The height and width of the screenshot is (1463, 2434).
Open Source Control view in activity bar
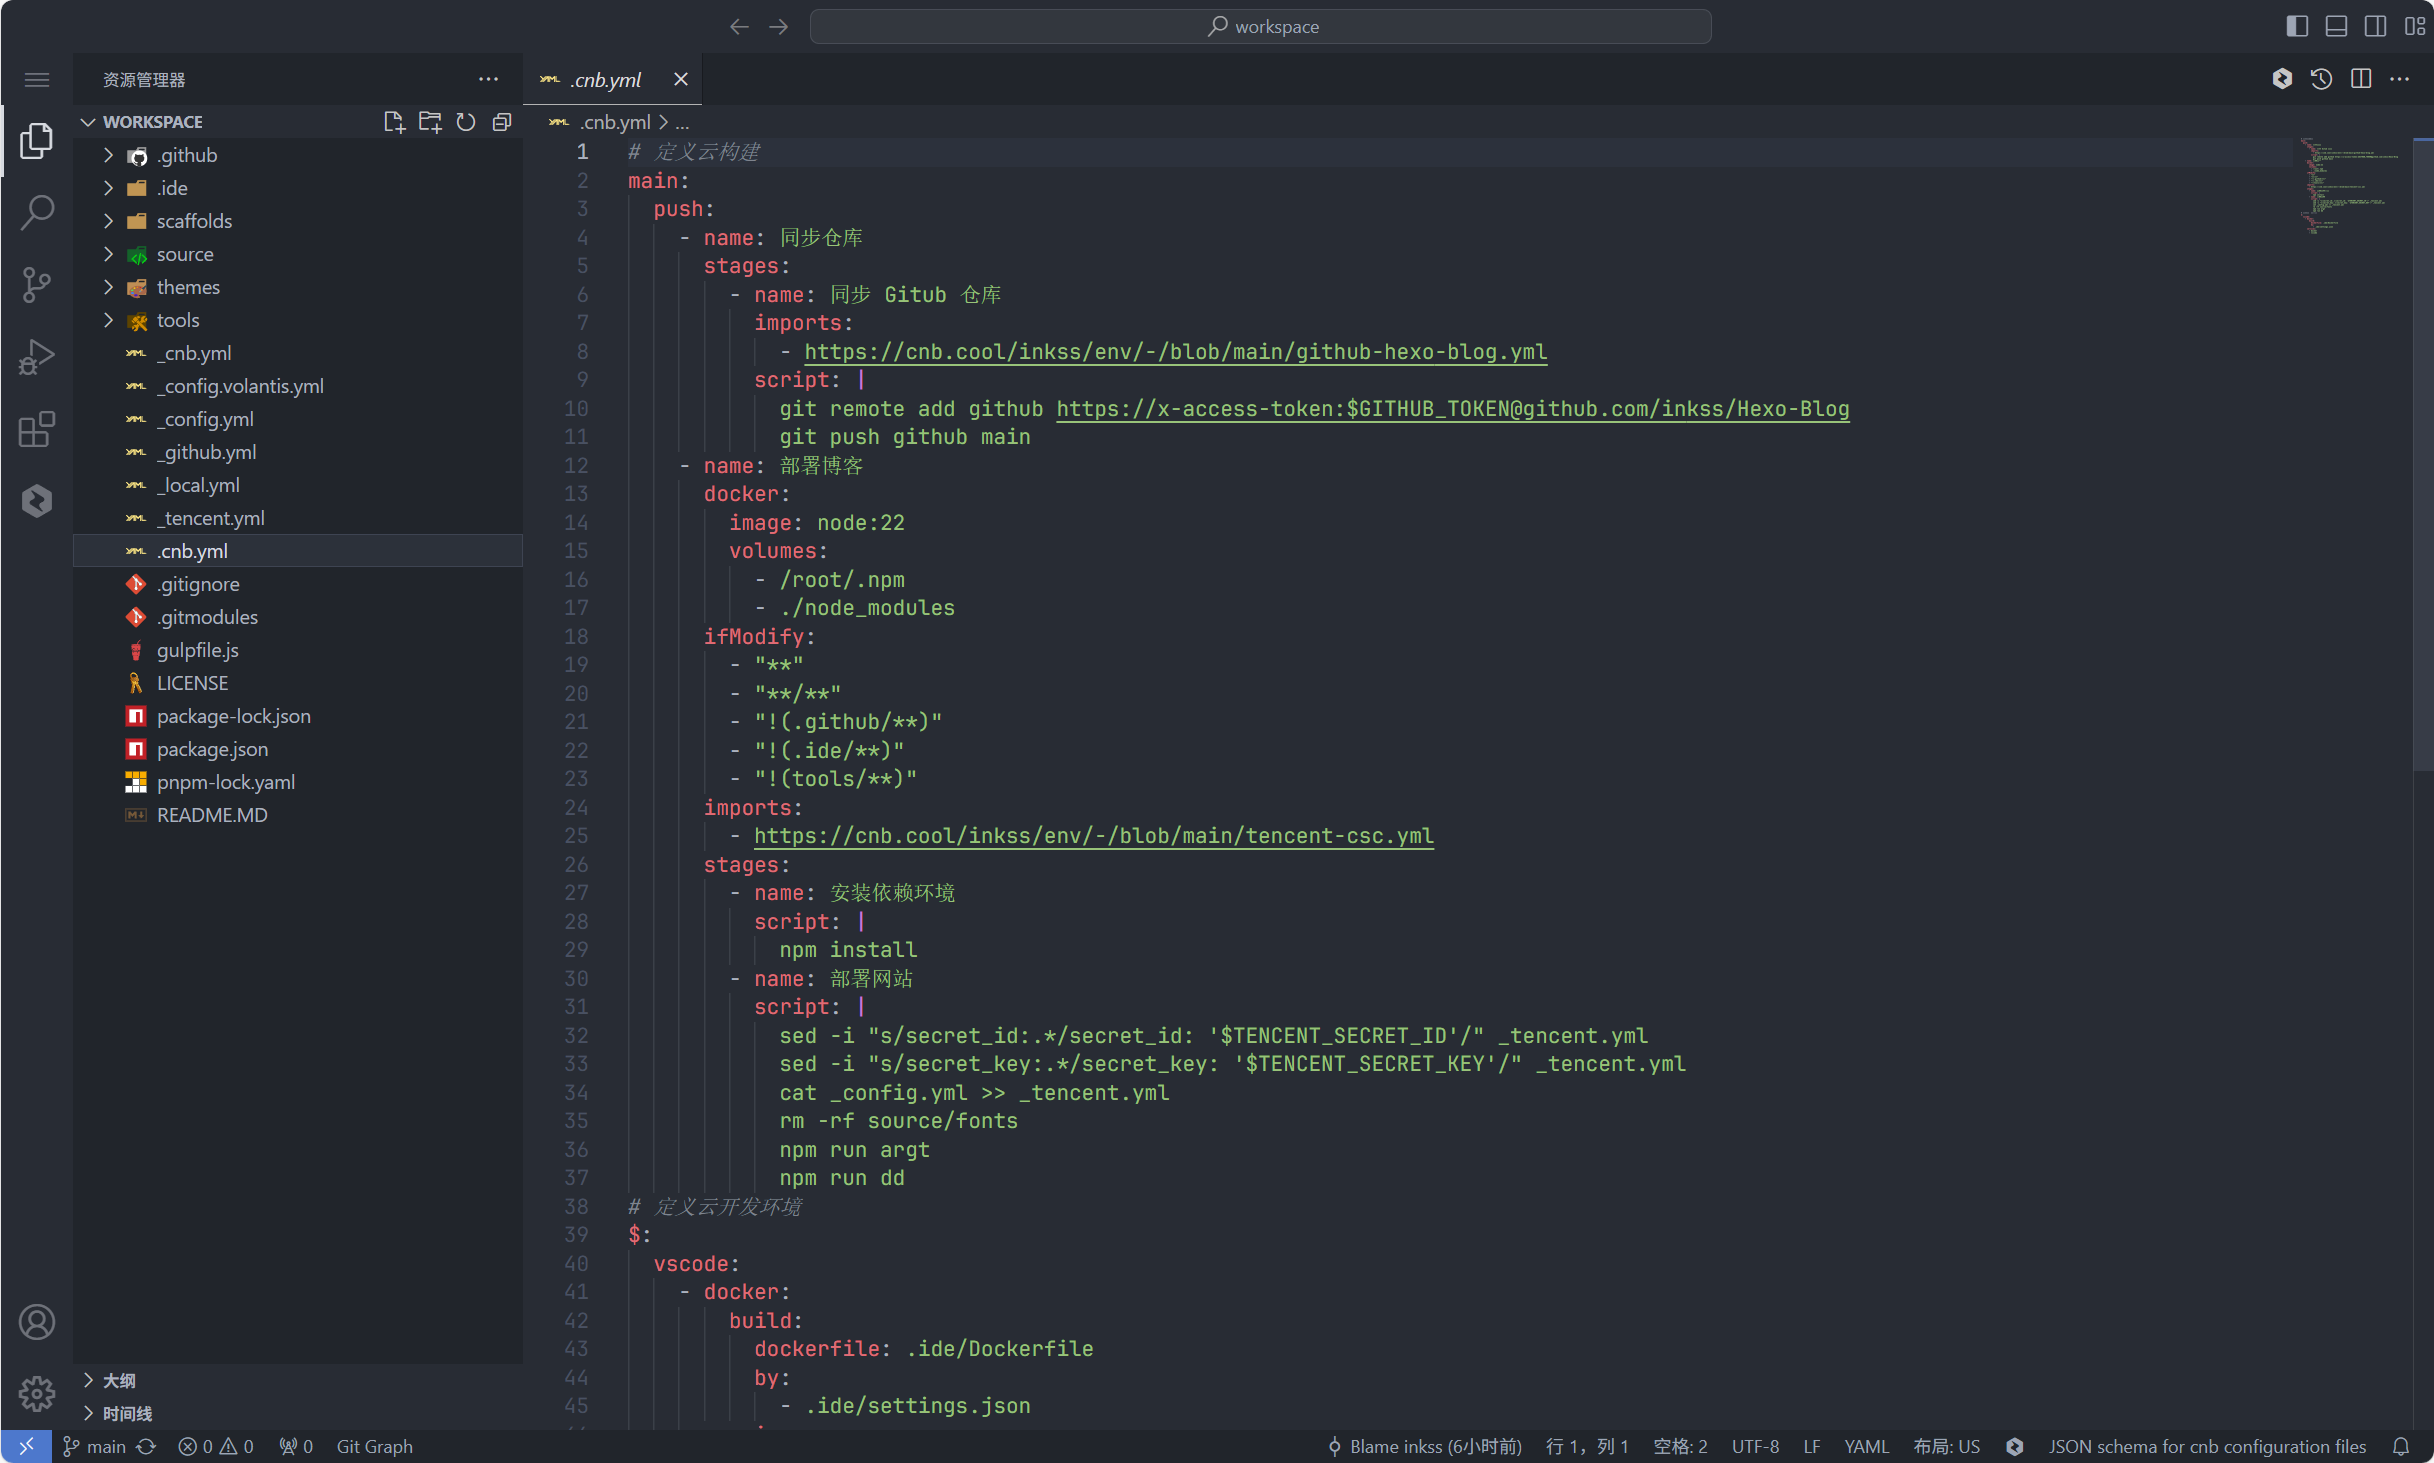(37, 284)
